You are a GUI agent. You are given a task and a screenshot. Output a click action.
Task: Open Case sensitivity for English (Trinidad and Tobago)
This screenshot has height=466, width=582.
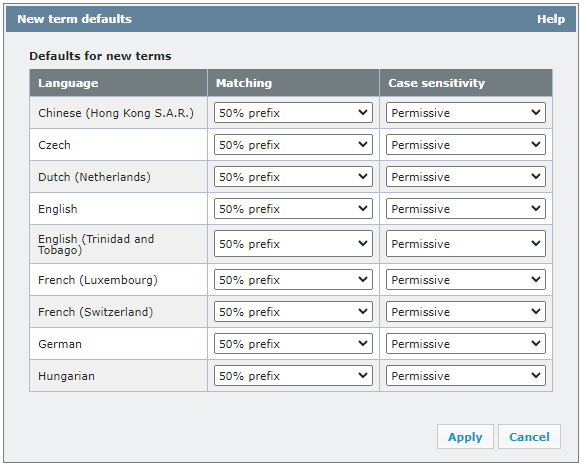(466, 244)
